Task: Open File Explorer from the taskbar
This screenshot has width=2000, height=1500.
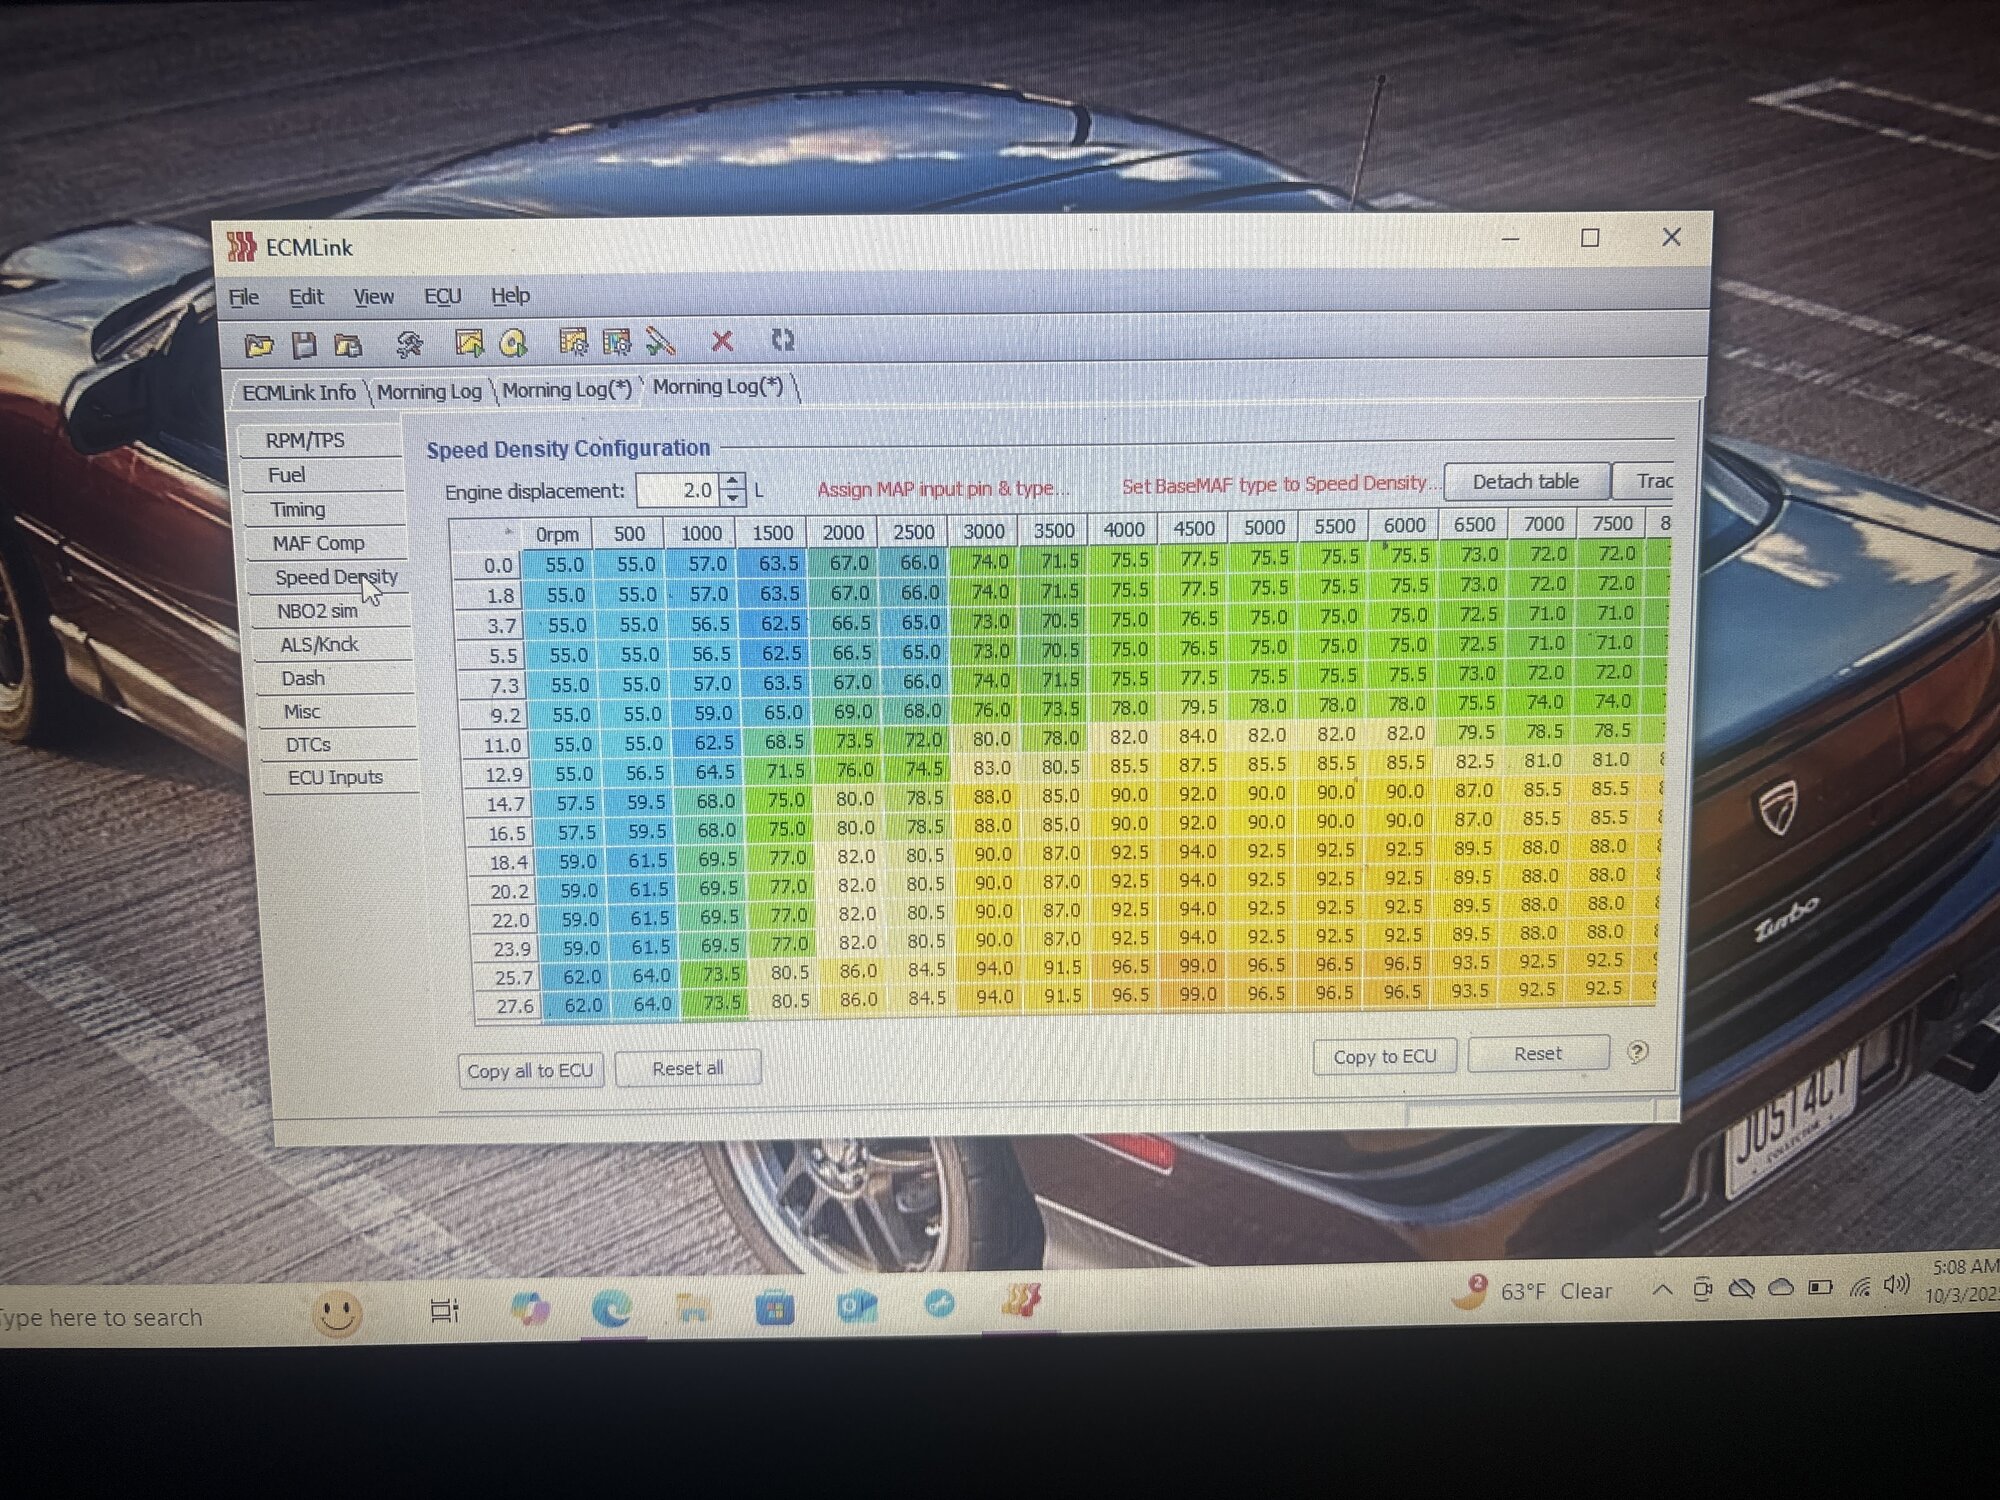Action: (692, 1307)
